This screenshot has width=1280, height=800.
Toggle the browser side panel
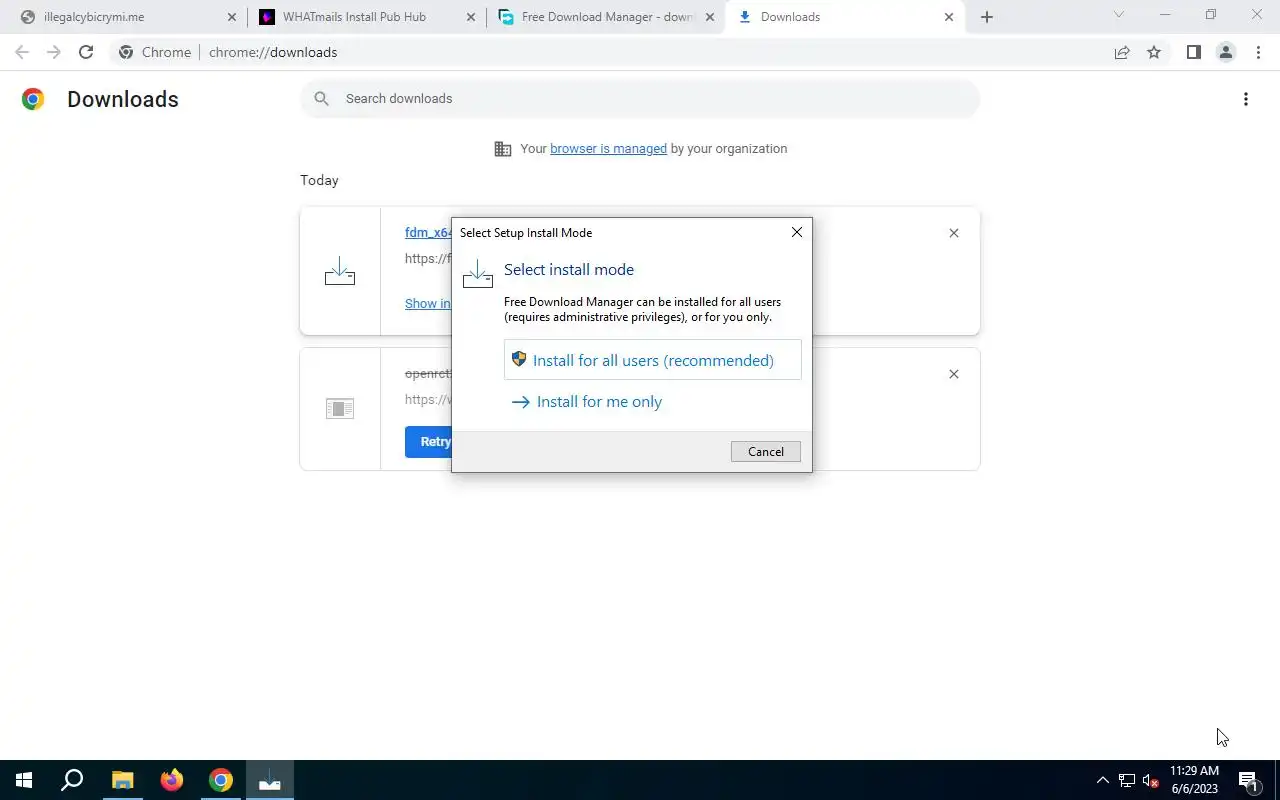[1193, 52]
